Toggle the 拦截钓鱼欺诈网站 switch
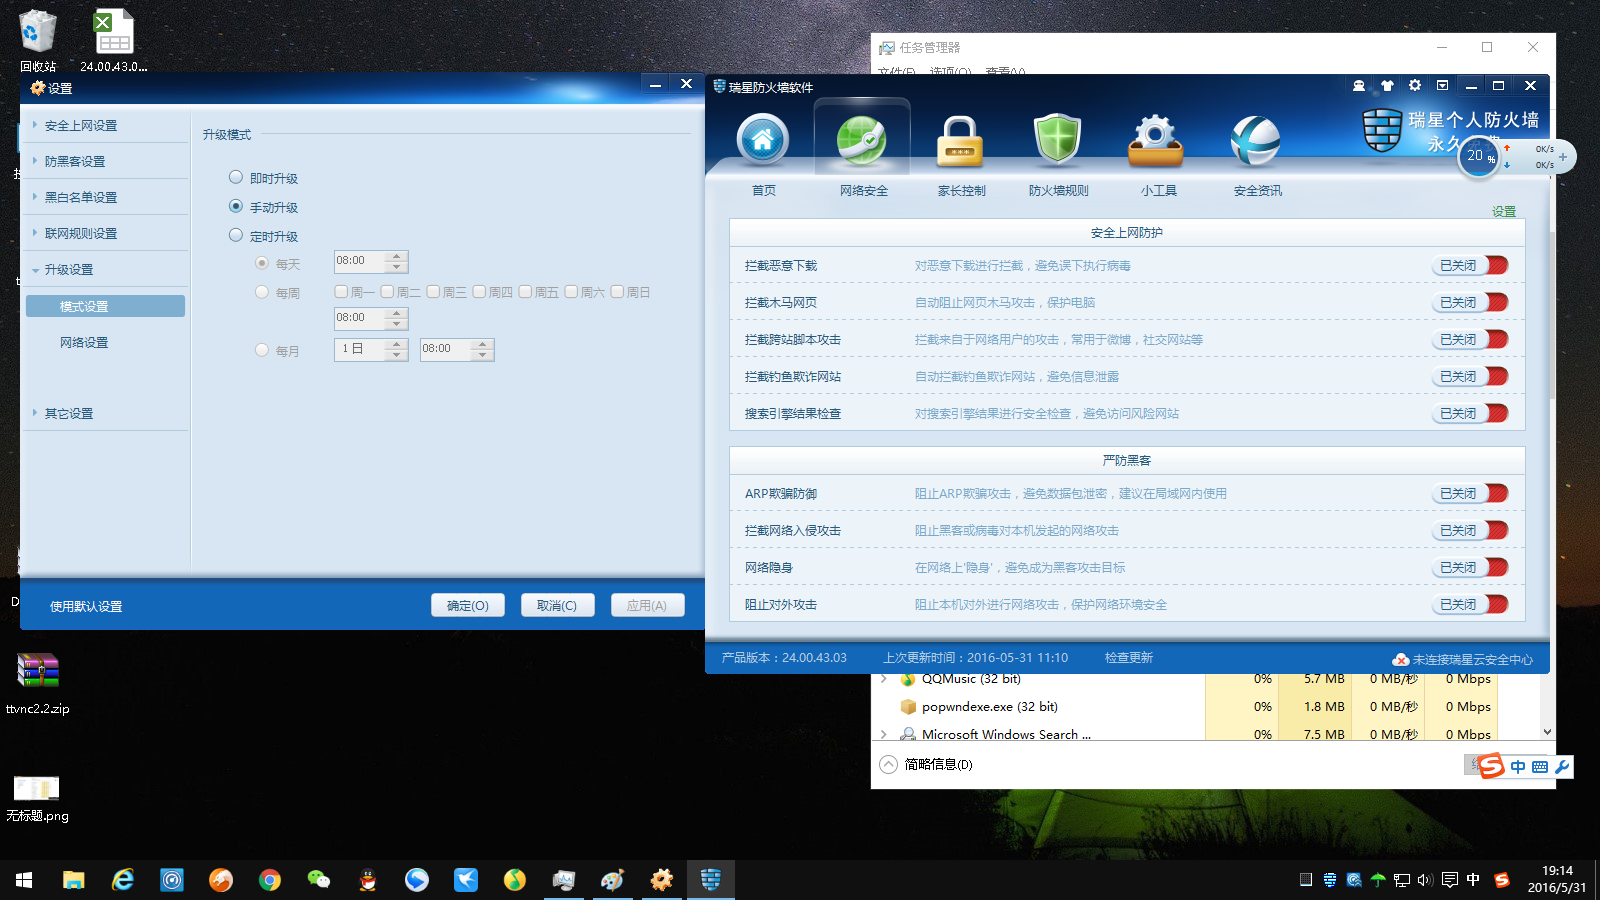This screenshot has height=900, width=1600. click(1470, 376)
